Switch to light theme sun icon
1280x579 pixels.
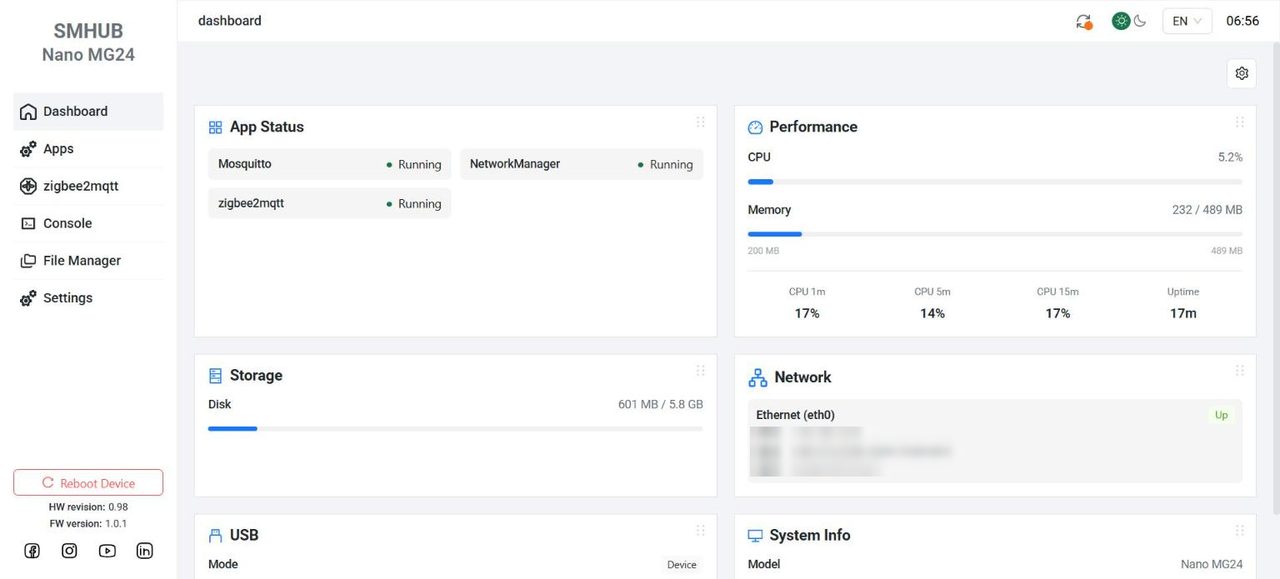(1121, 21)
